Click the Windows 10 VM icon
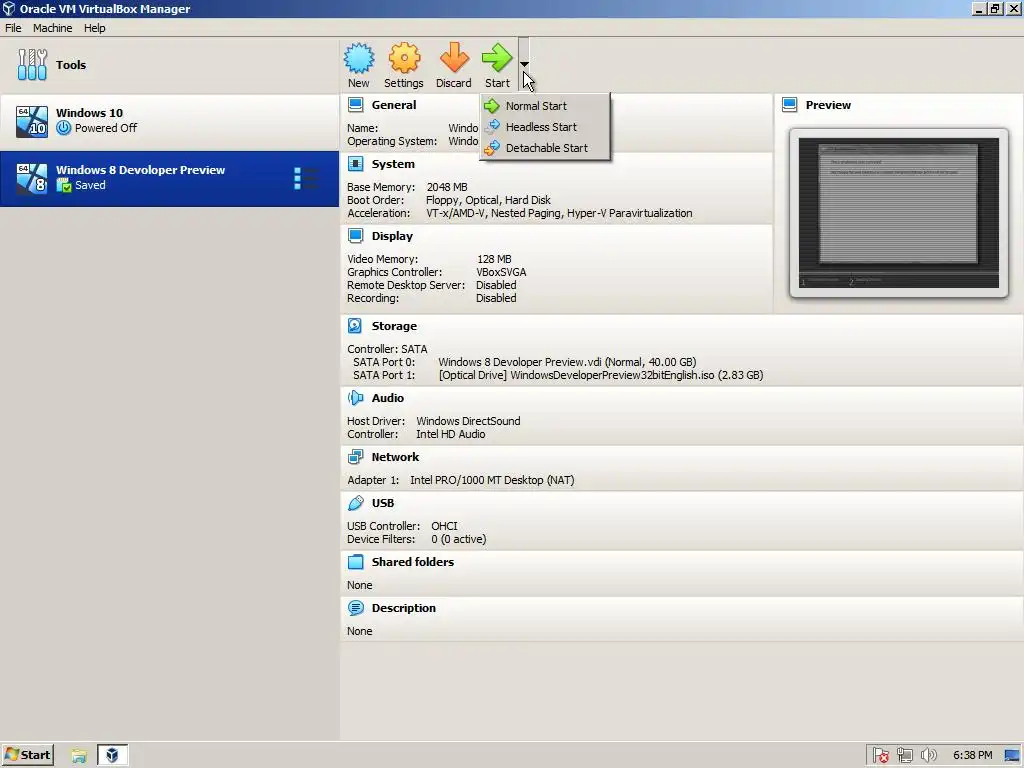 pyautogui.click(x=32, y=121)
